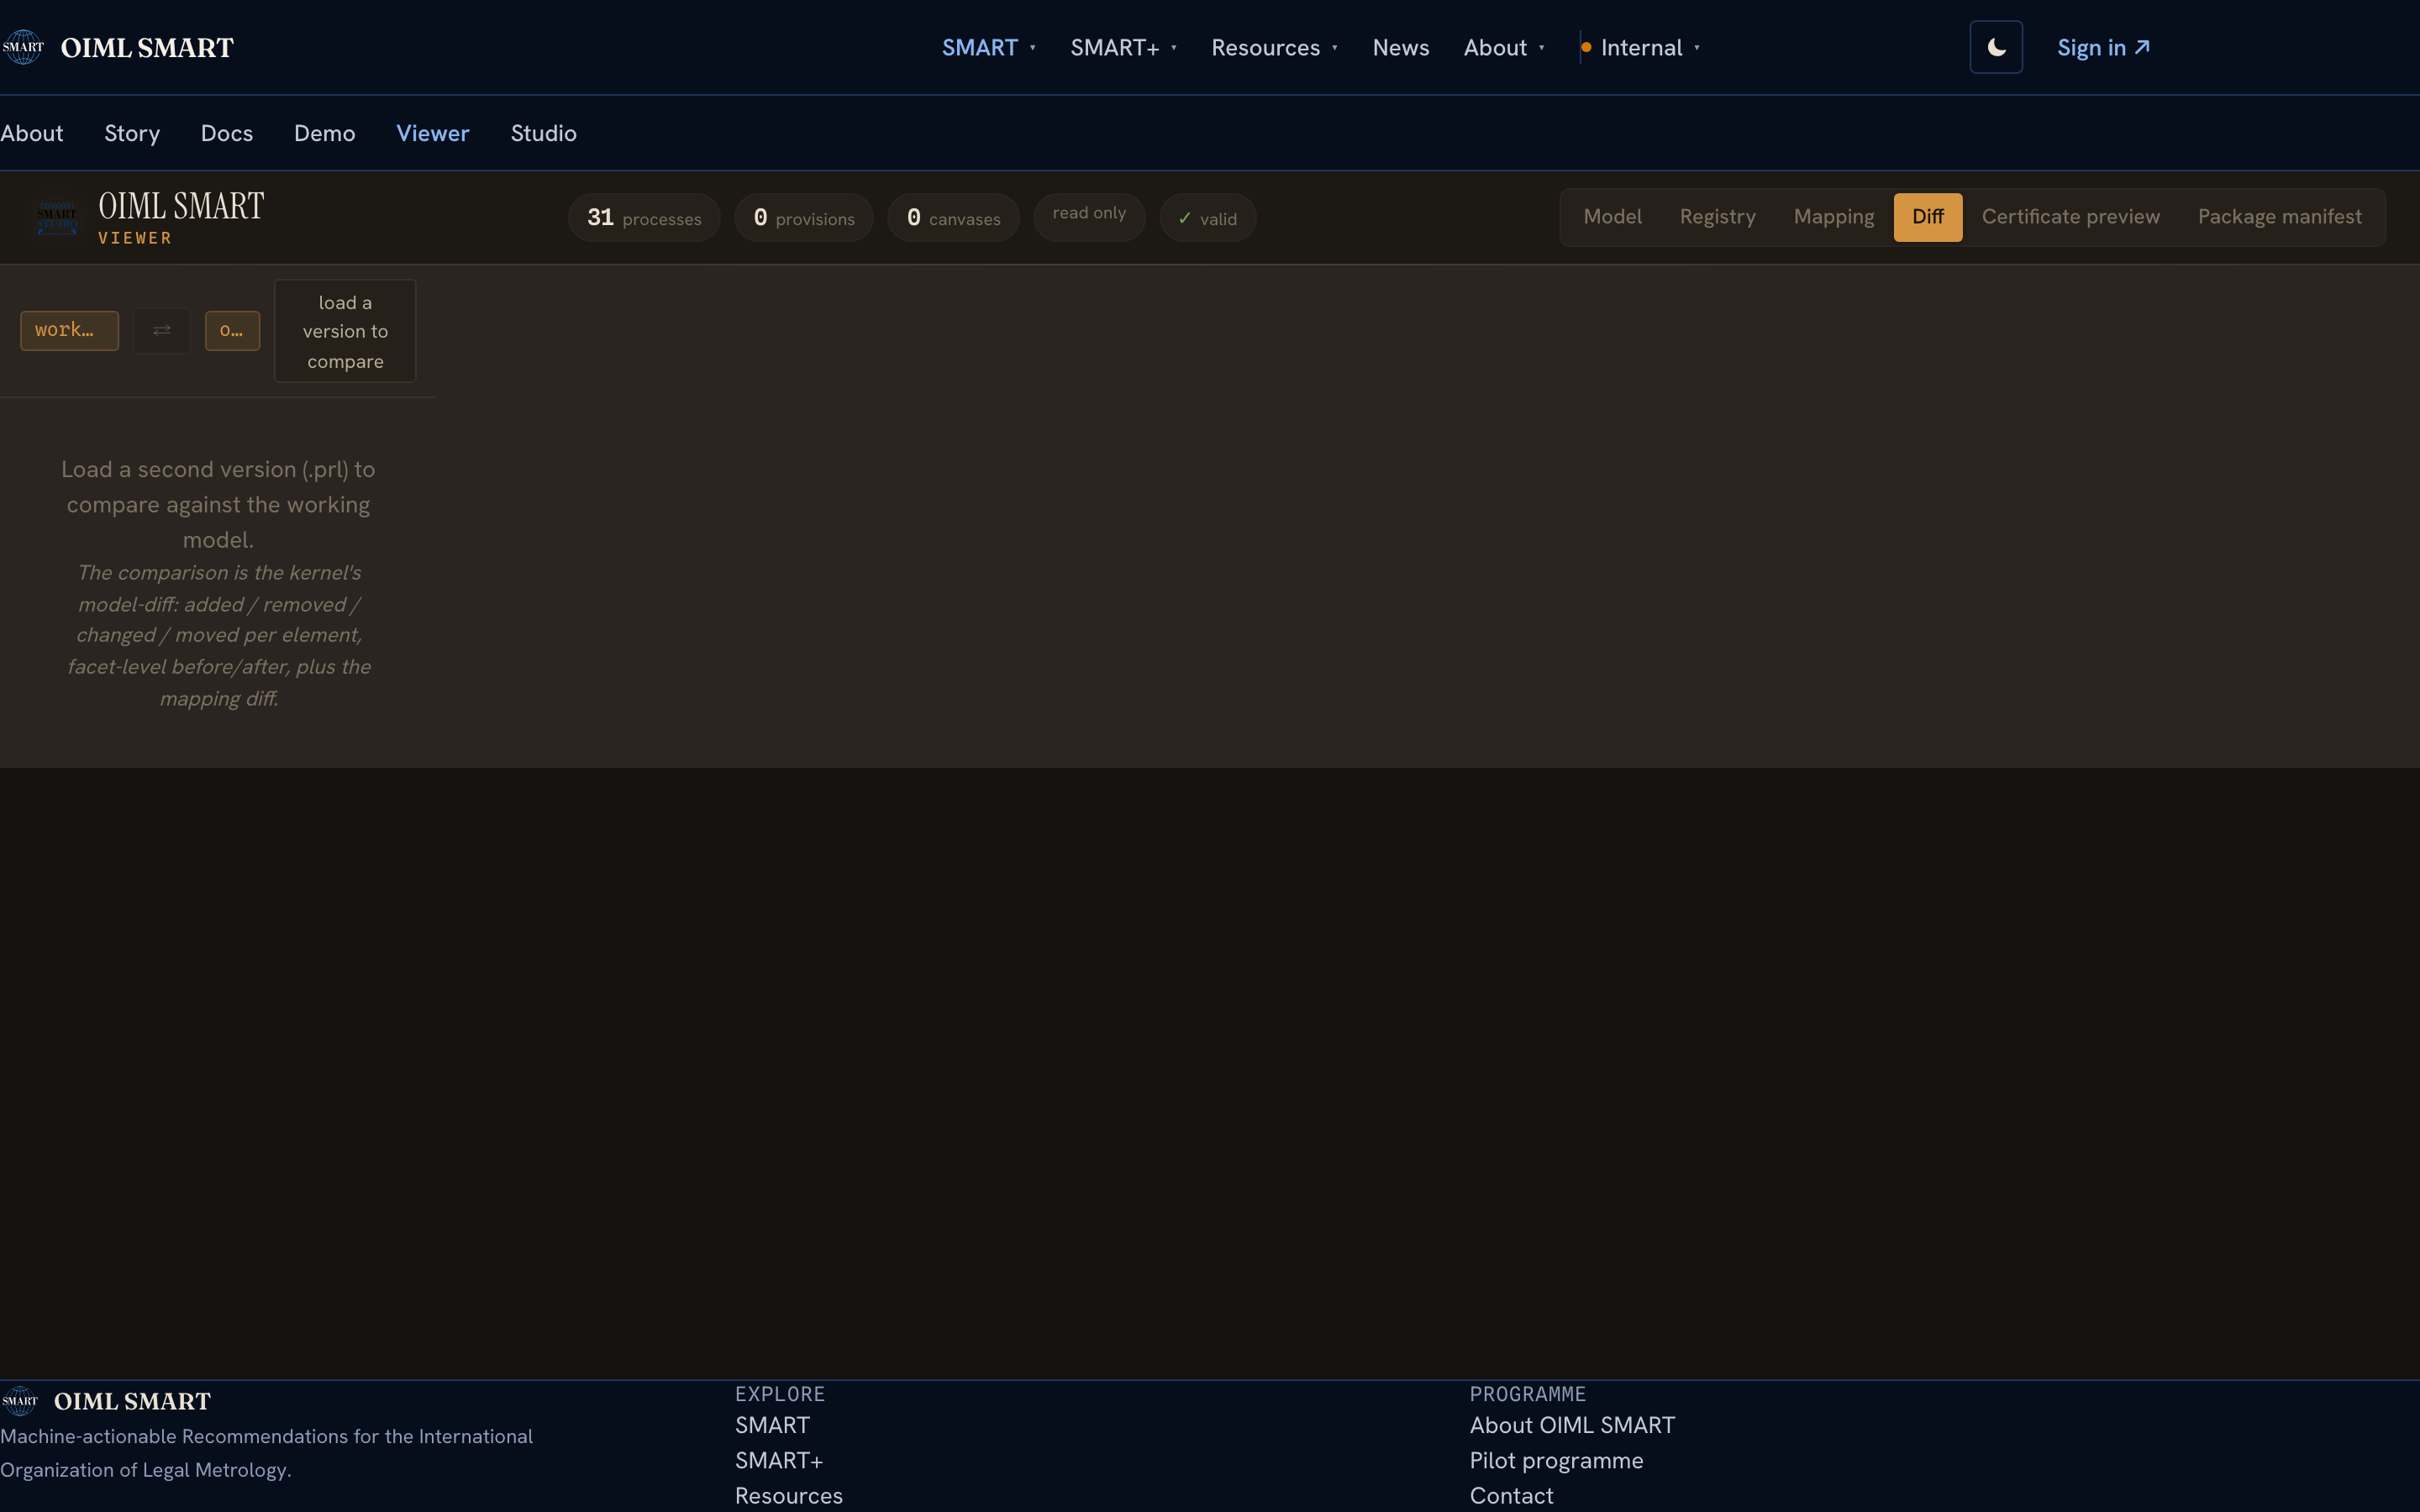Open the Story sub-navigation tab
Screen dimensions: 2420x1512
(132, 133)
